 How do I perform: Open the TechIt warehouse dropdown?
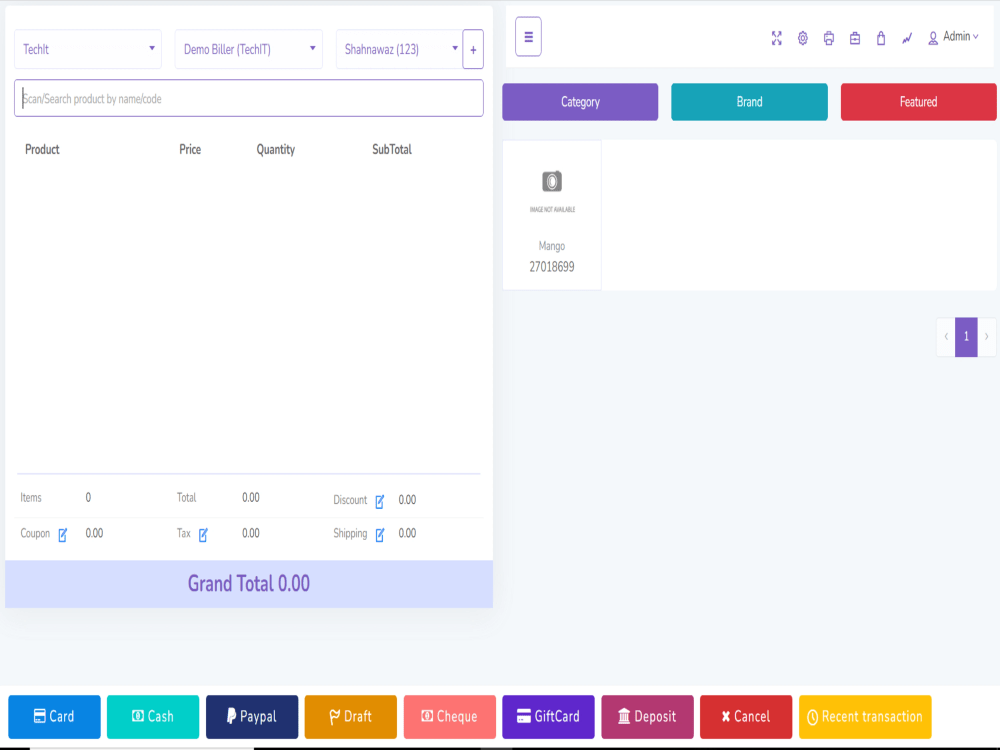point(88,48)
